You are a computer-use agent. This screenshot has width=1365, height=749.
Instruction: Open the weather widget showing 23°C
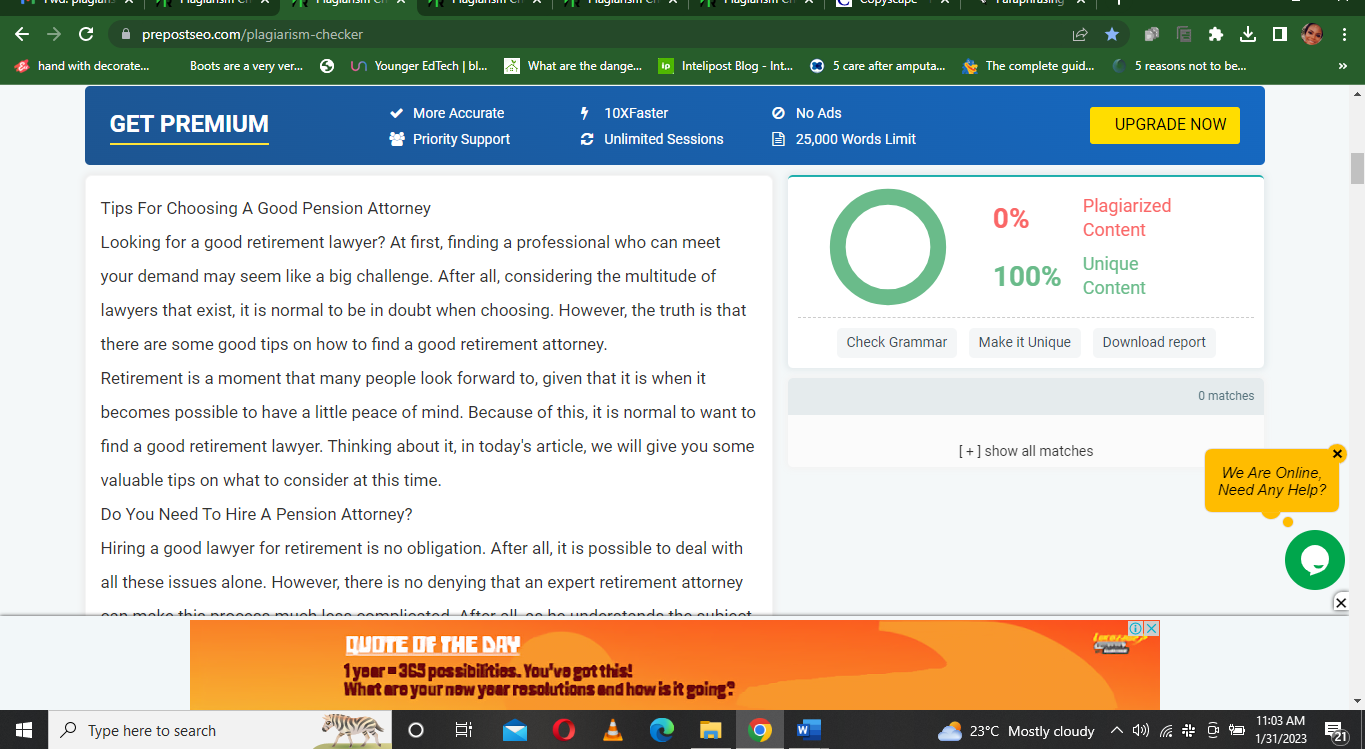(1016, 731)
